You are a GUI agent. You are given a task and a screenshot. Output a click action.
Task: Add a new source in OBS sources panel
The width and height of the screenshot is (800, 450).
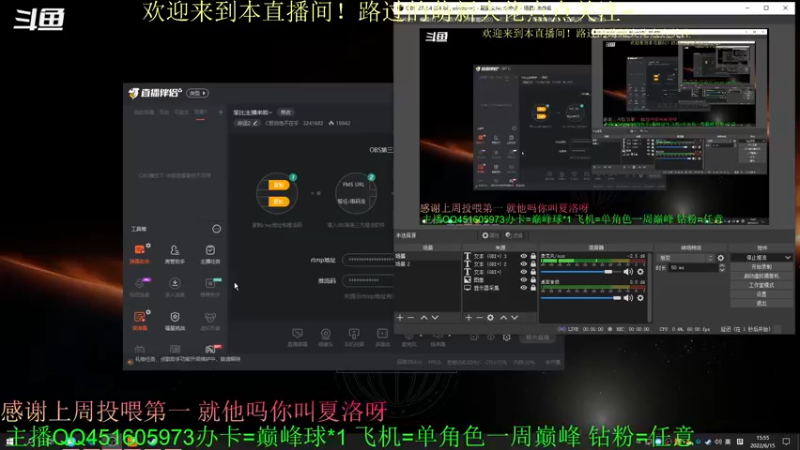pos(468,317)
